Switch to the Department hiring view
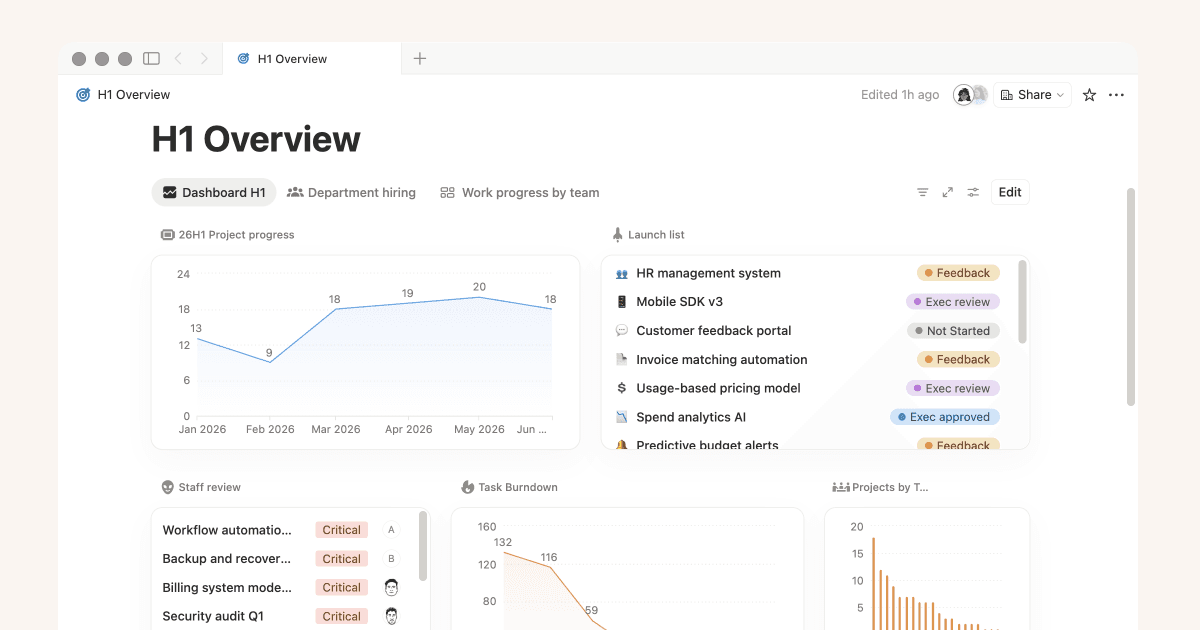Screen dimensions: 1200x630 tap(352, 192)
